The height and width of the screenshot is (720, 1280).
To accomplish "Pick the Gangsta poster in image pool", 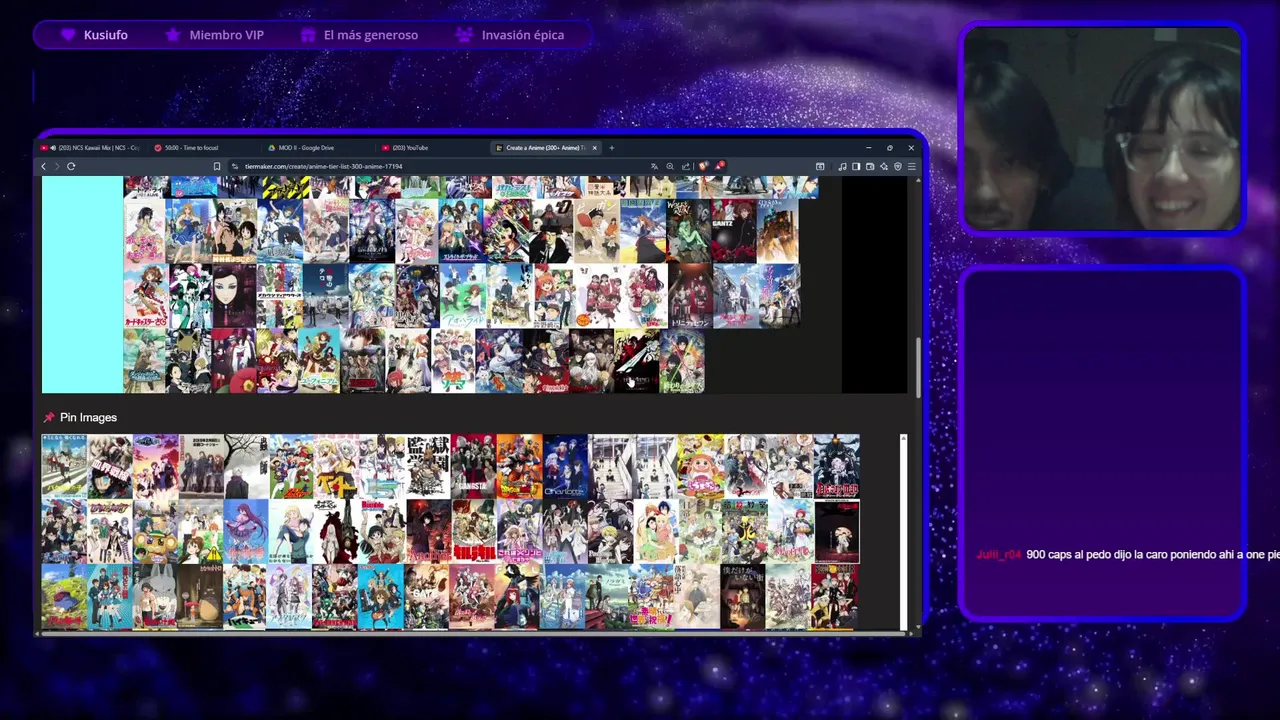I will [x=473, y=466].
